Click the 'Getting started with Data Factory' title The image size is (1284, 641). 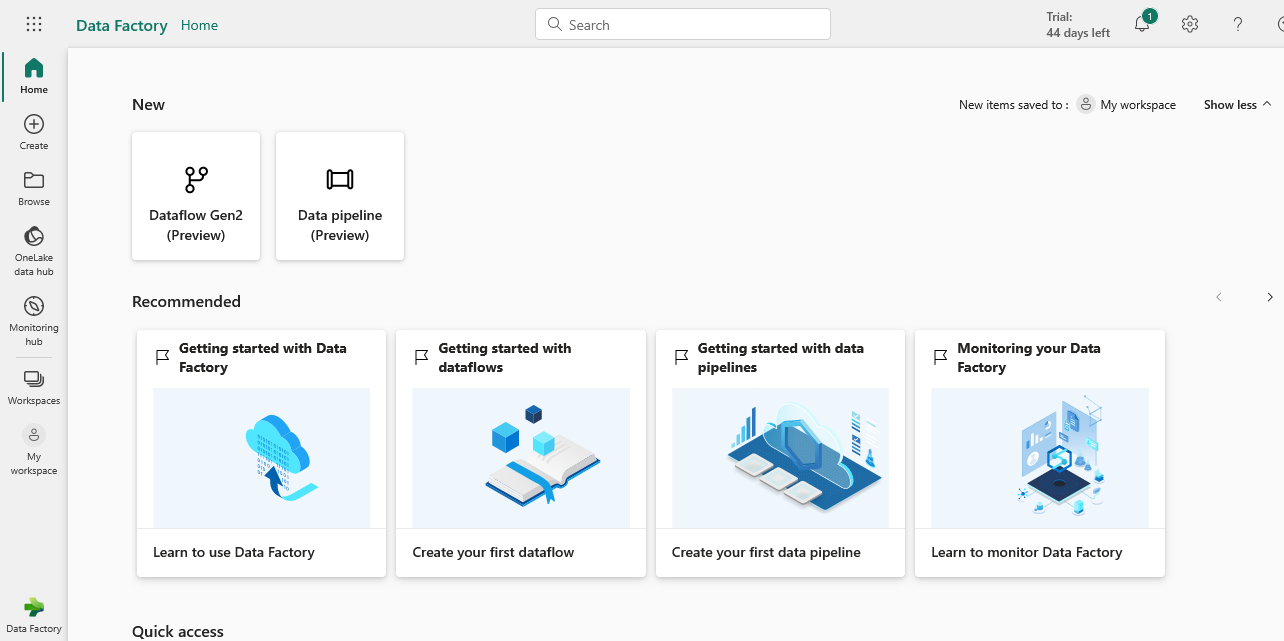(263, 358)
